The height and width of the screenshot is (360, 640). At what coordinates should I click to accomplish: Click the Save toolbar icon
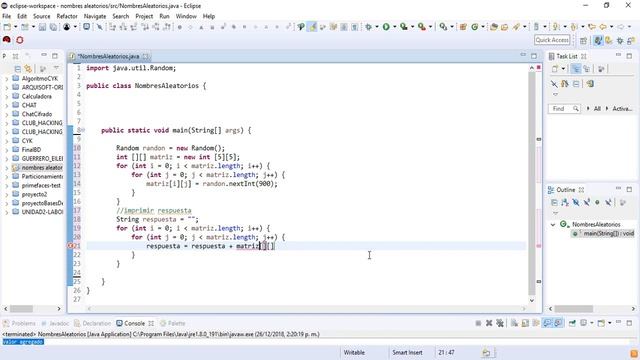click(x=42, y=27)
